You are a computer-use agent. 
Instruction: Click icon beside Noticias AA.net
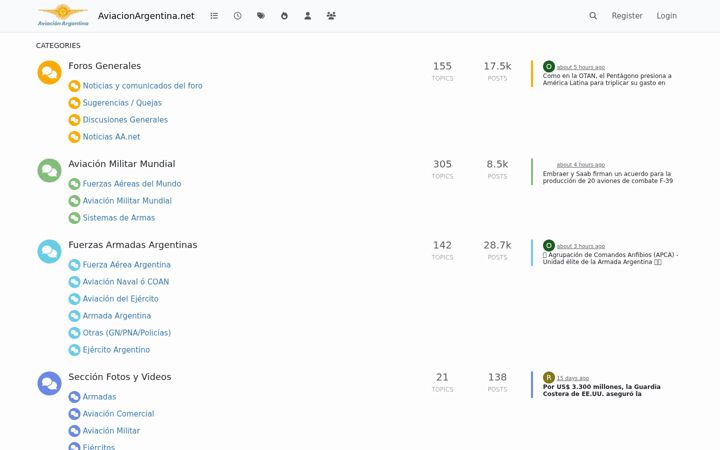coord(74,137)
